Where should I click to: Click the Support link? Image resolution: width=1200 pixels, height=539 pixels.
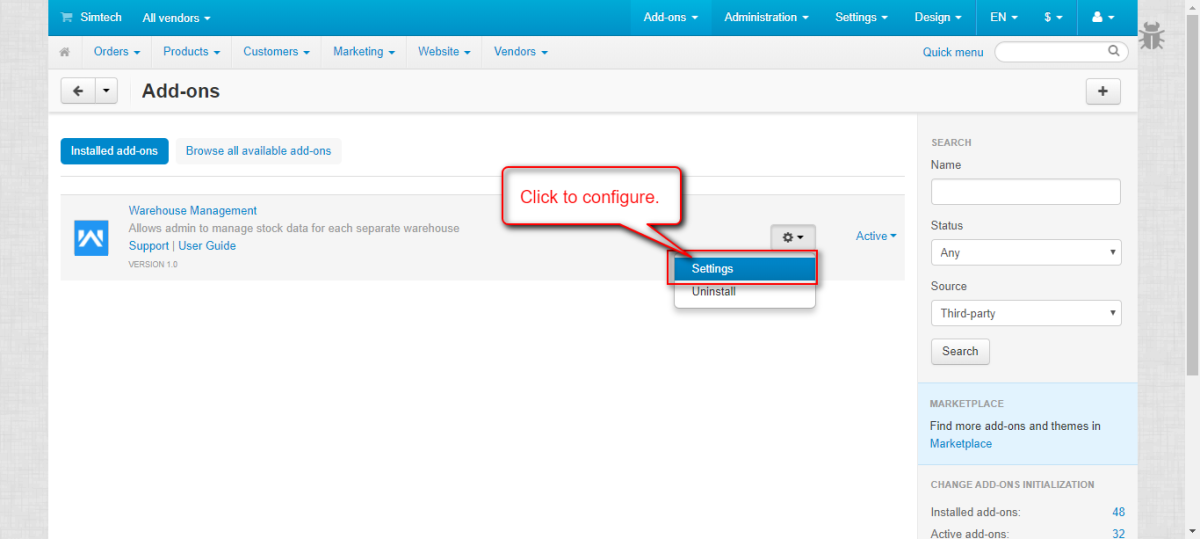(149, 245)
